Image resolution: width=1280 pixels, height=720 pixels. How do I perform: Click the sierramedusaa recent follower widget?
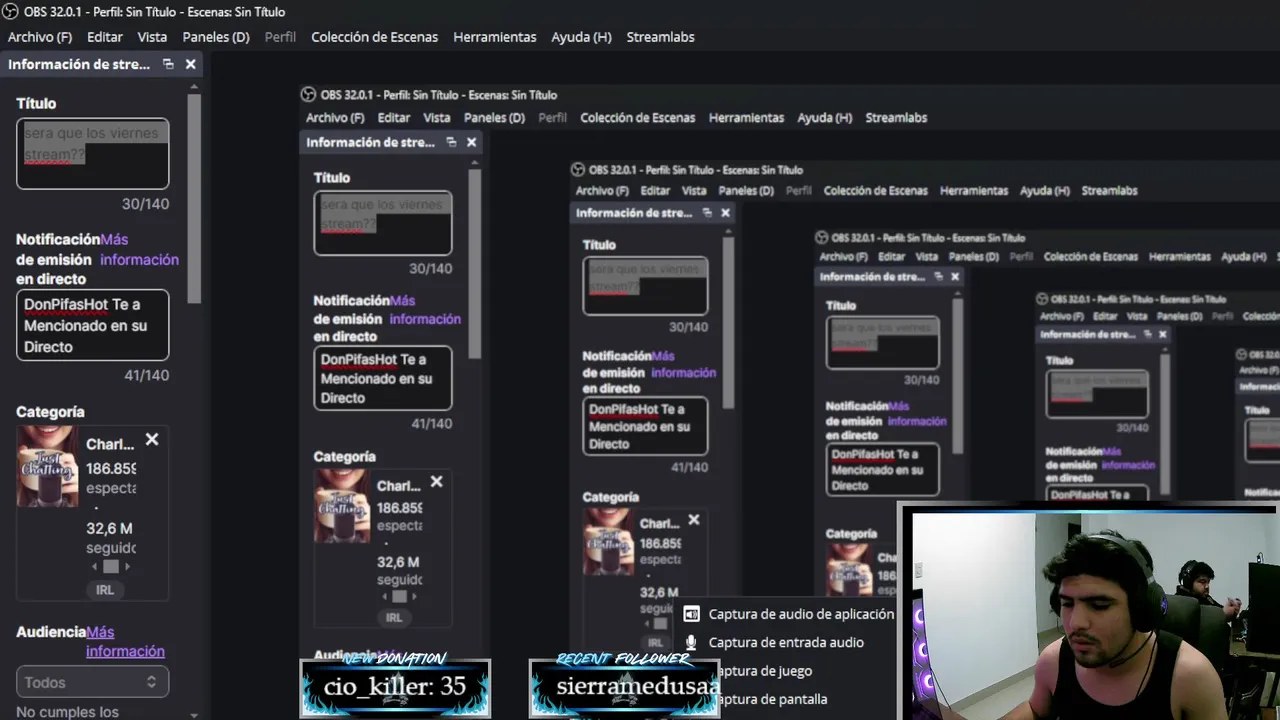pos(624,685)
